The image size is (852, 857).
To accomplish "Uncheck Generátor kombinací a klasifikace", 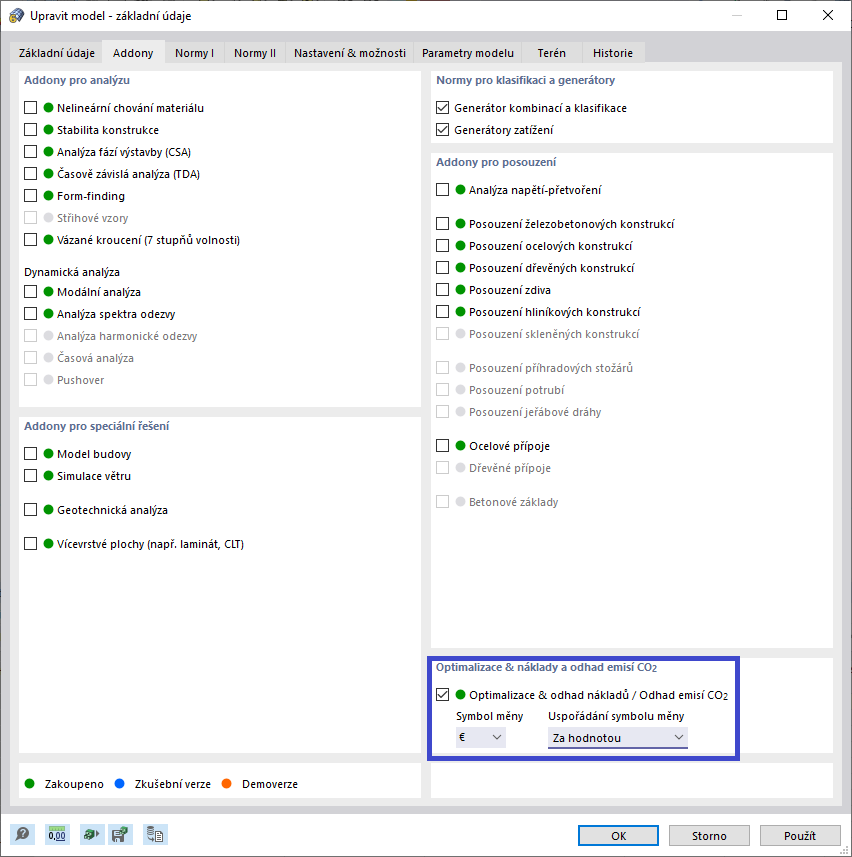I will point(443,108).
